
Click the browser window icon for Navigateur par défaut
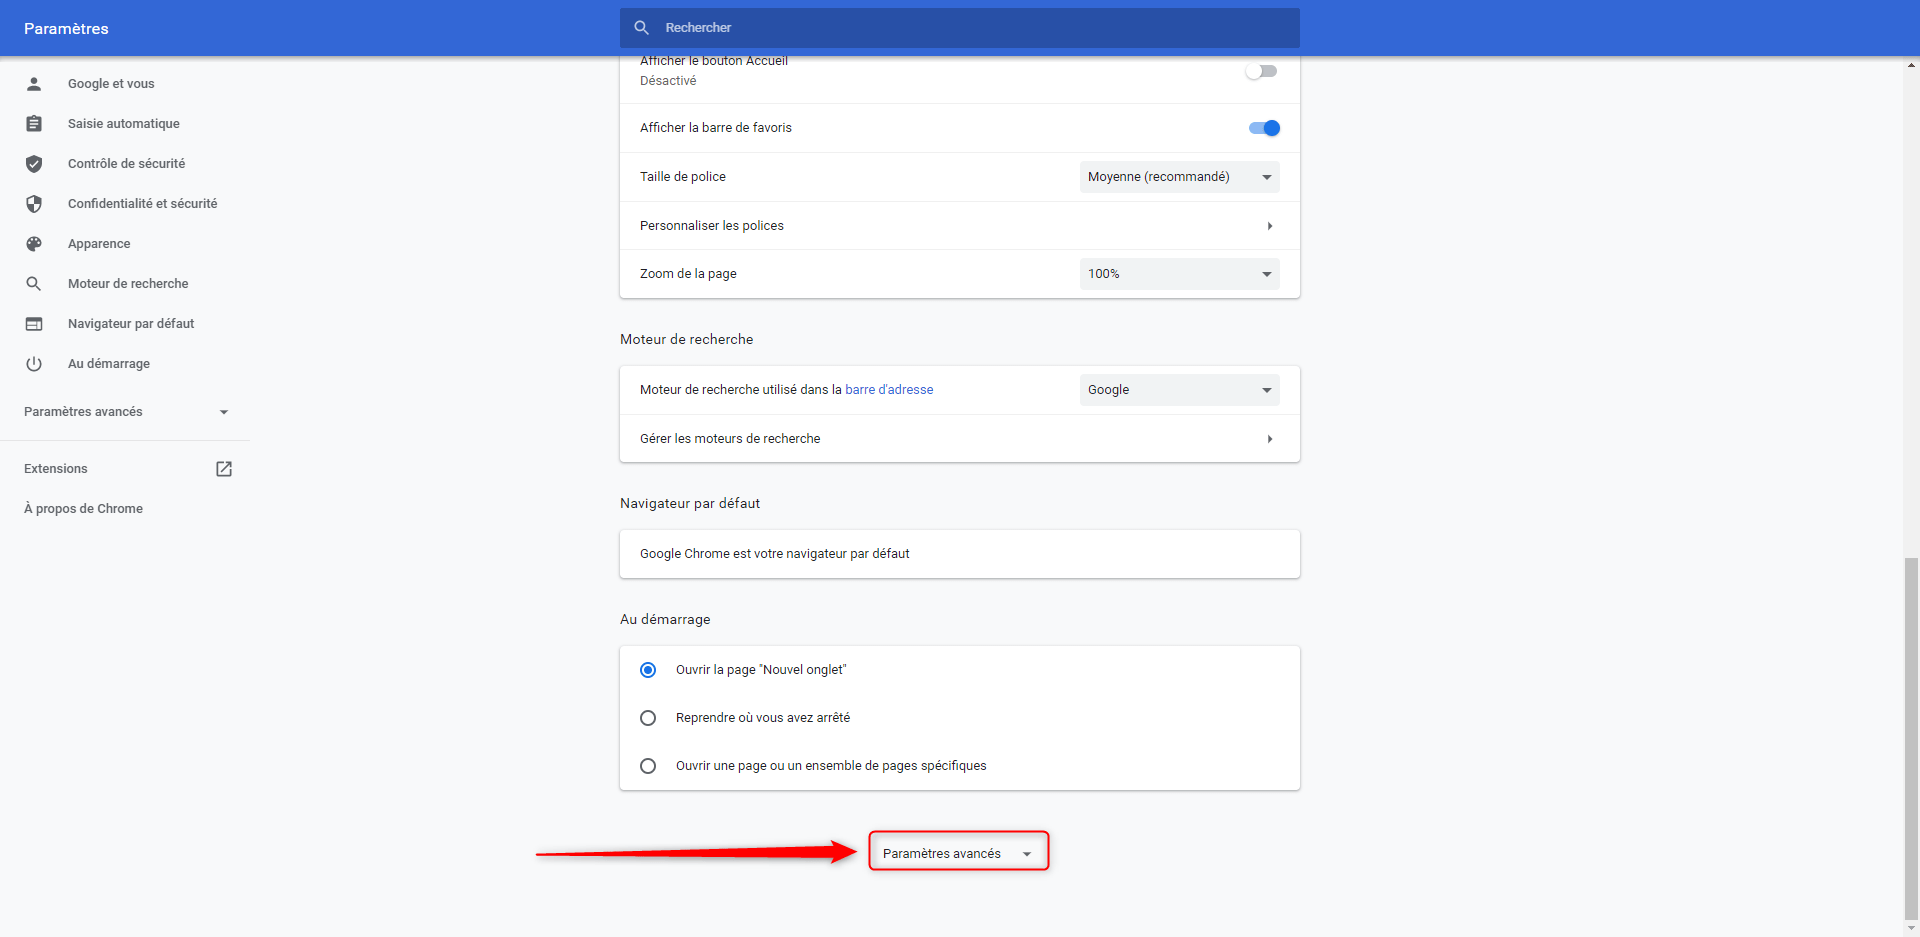point(34,324)
